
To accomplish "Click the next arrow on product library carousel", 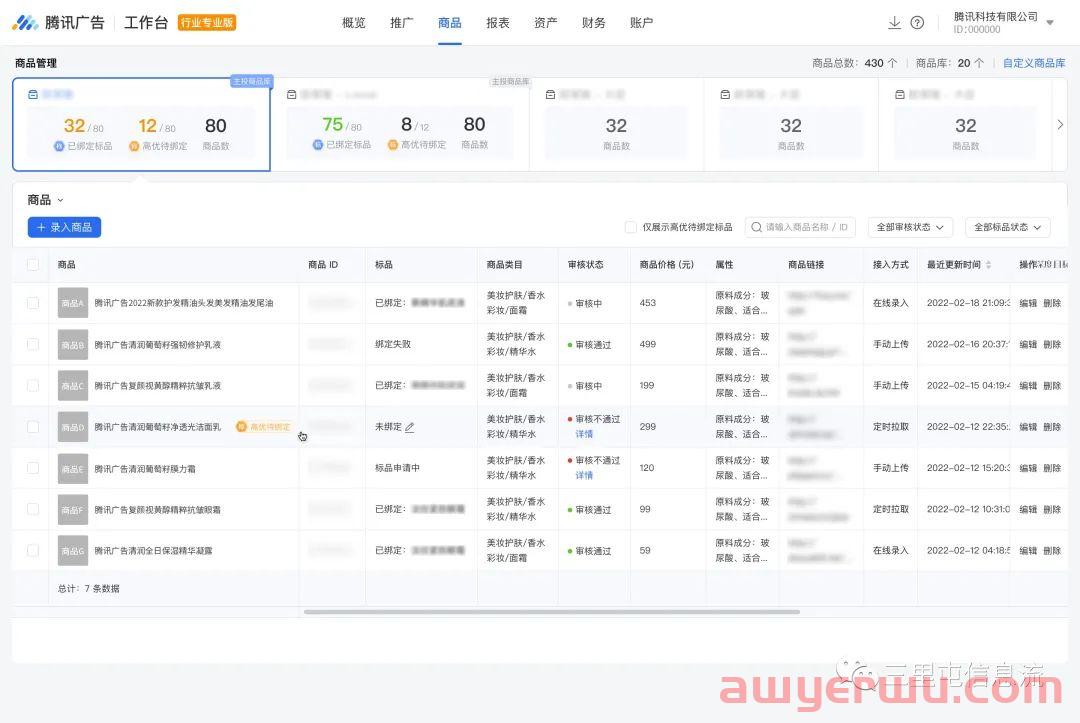I will (1060, 125).
